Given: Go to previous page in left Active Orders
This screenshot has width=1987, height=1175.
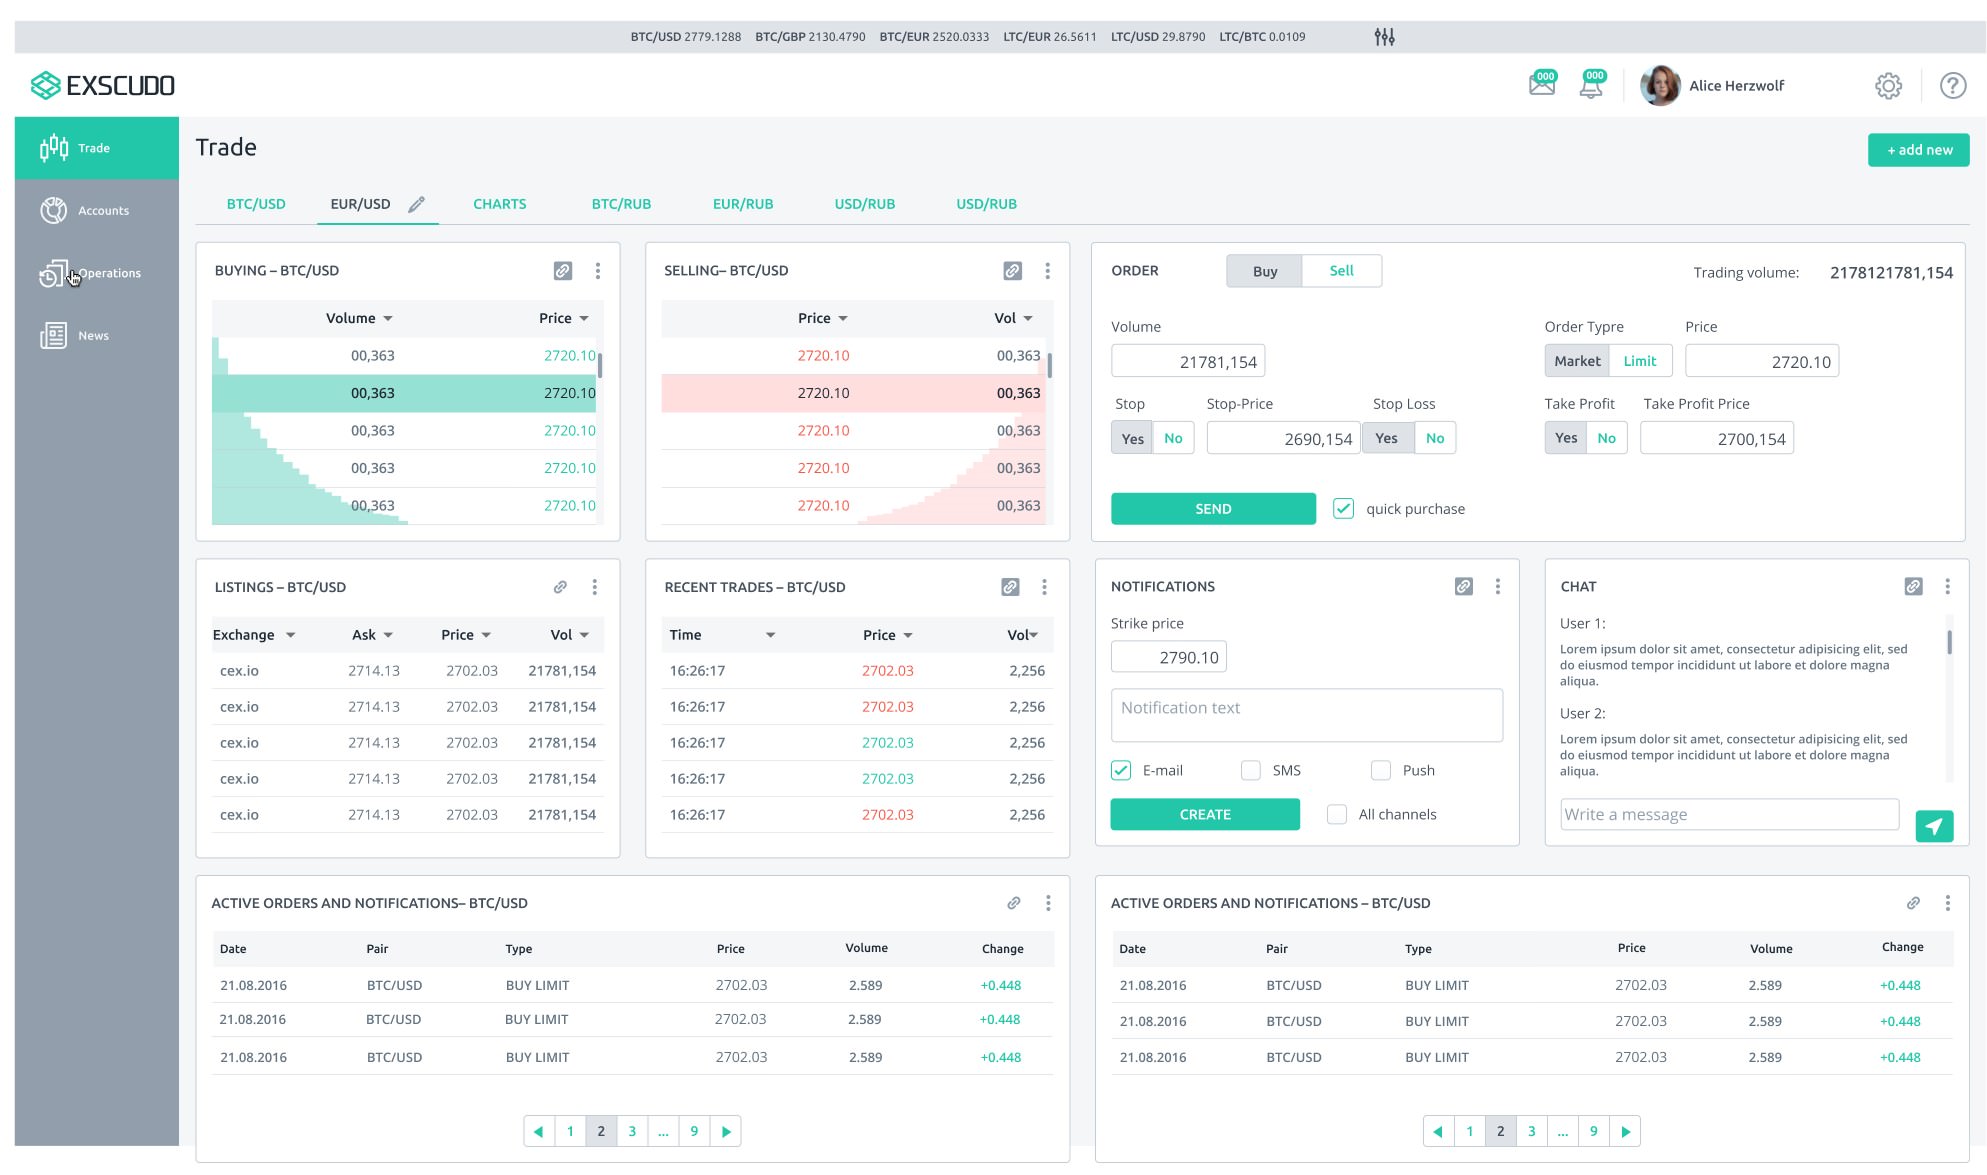Looking at the screenshot, I should pyautogui.click(x=539, y=1131).
